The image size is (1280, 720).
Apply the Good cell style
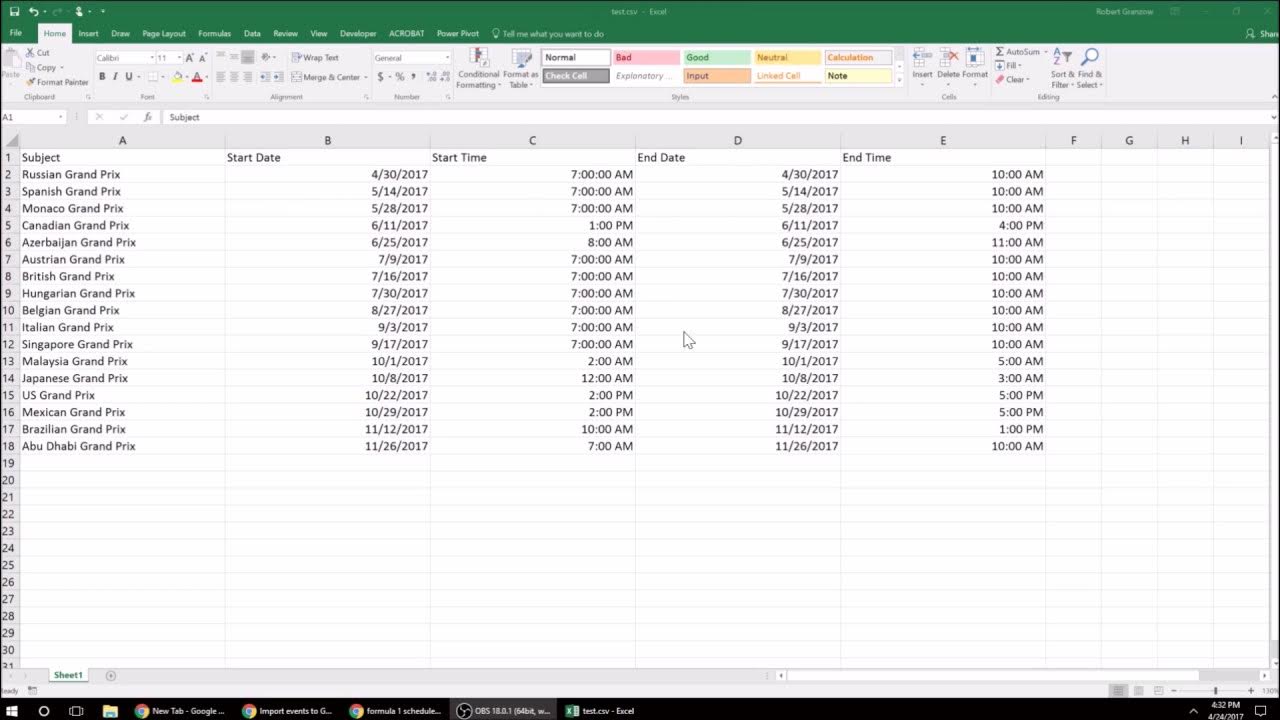[717, 58]
